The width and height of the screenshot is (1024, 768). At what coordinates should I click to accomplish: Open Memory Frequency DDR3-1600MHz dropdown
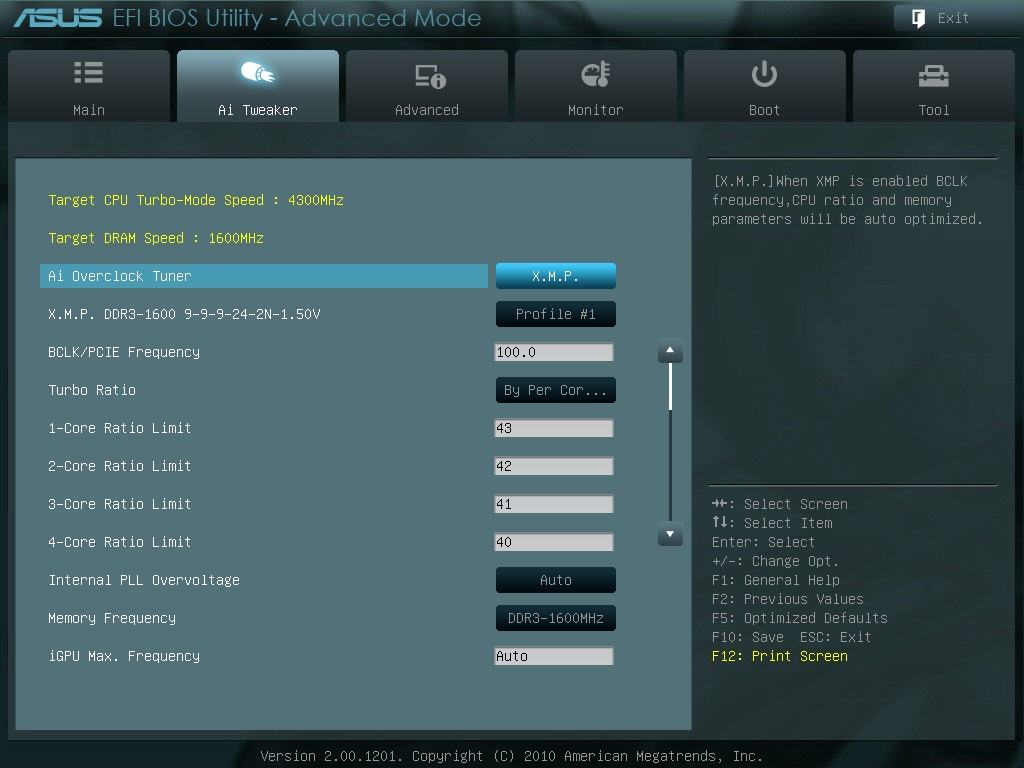point(556,618)
